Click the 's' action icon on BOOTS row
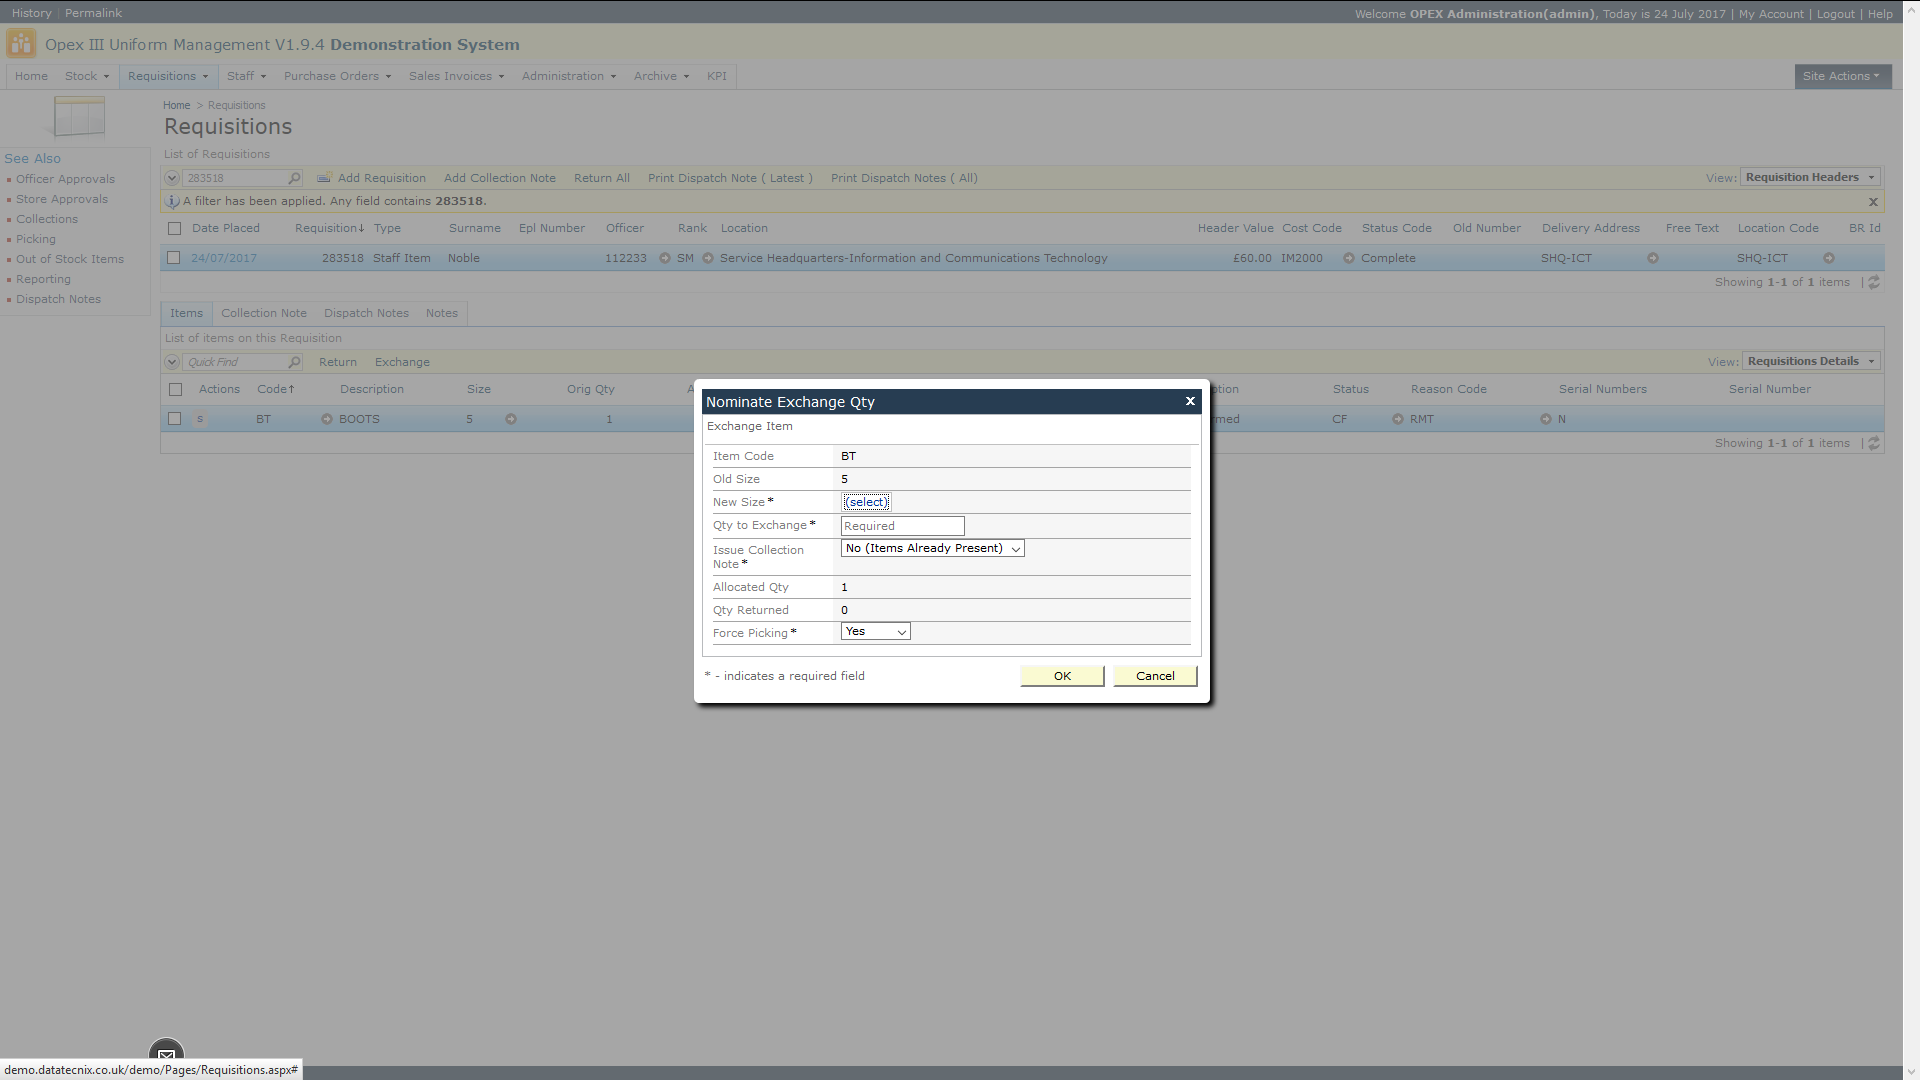 [200, 419]
